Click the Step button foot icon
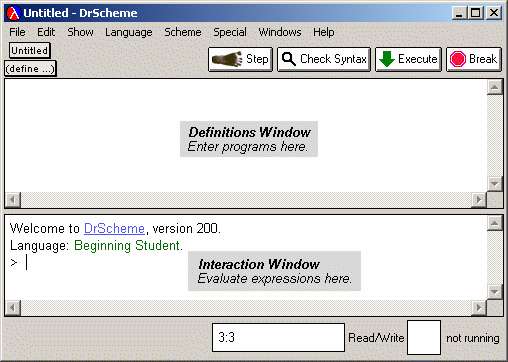The height and width of the screenshot is (362, 508). pos(227,59)
